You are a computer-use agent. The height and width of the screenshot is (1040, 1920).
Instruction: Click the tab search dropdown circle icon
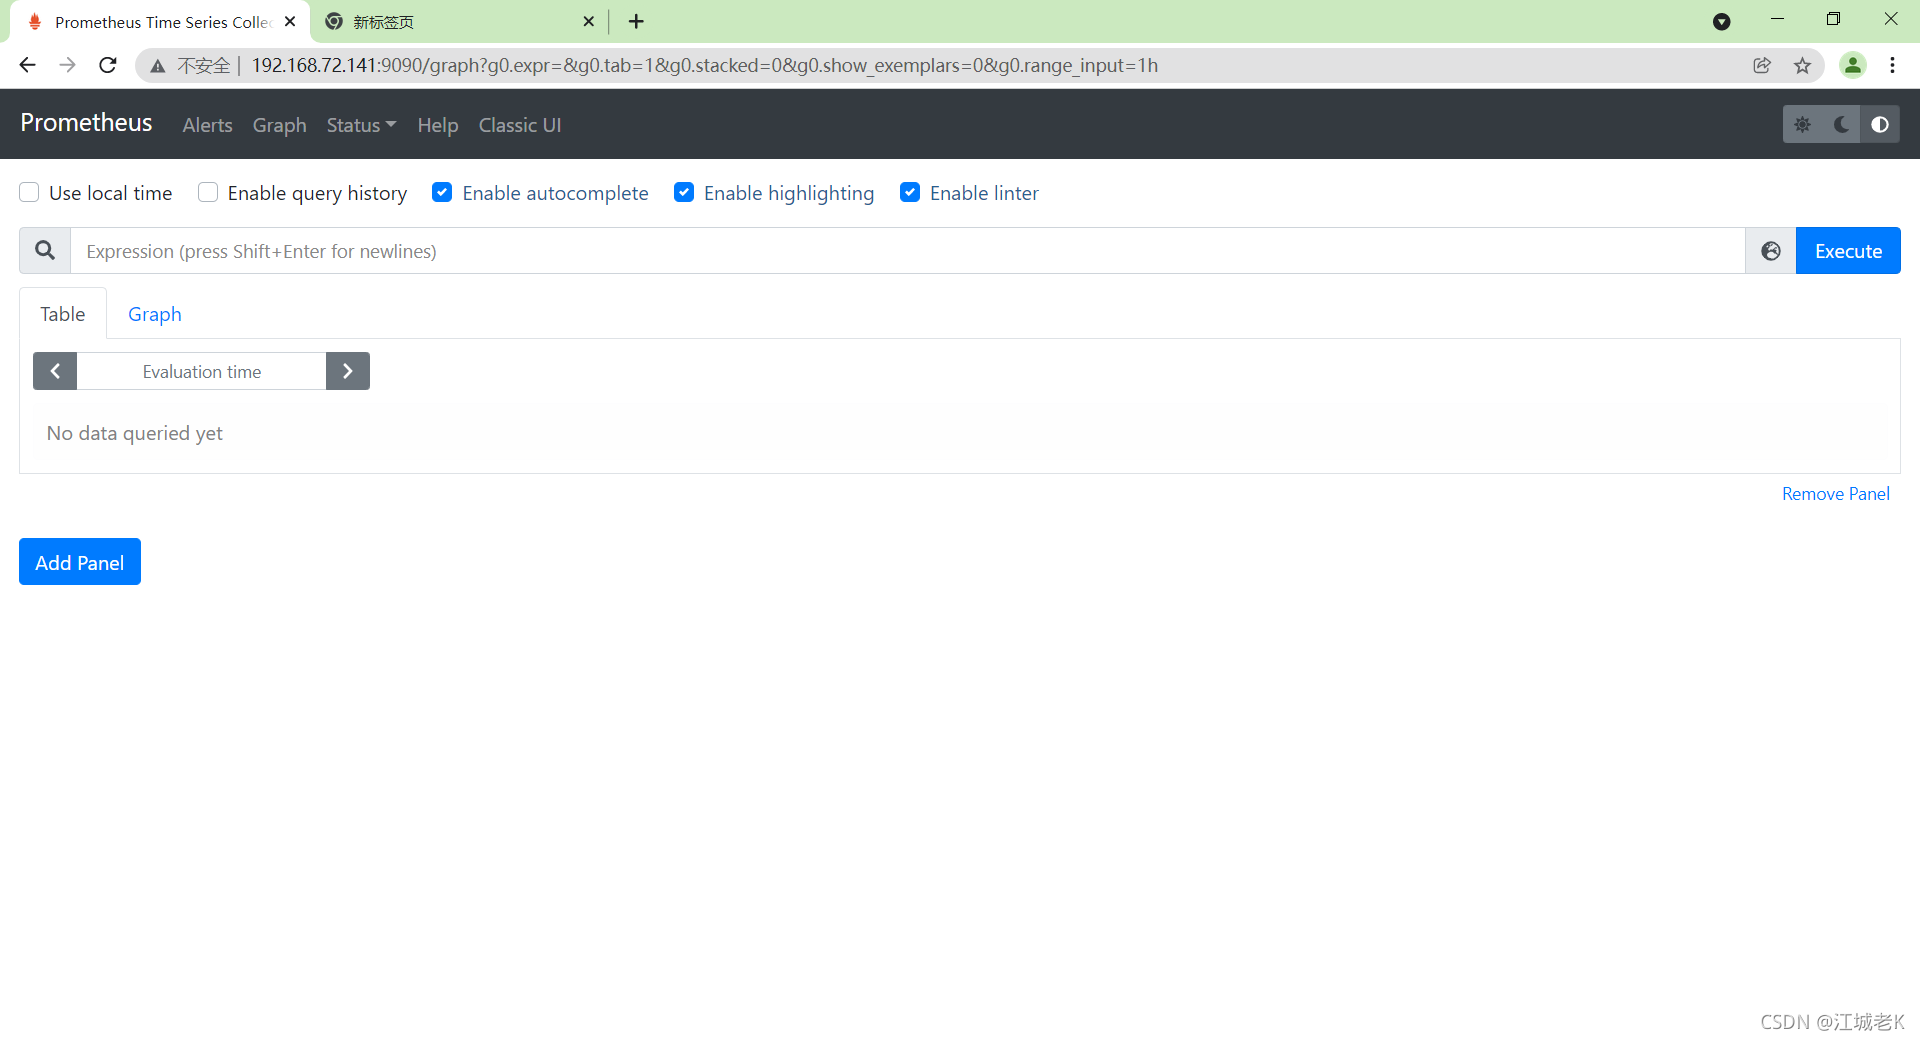1721,21
